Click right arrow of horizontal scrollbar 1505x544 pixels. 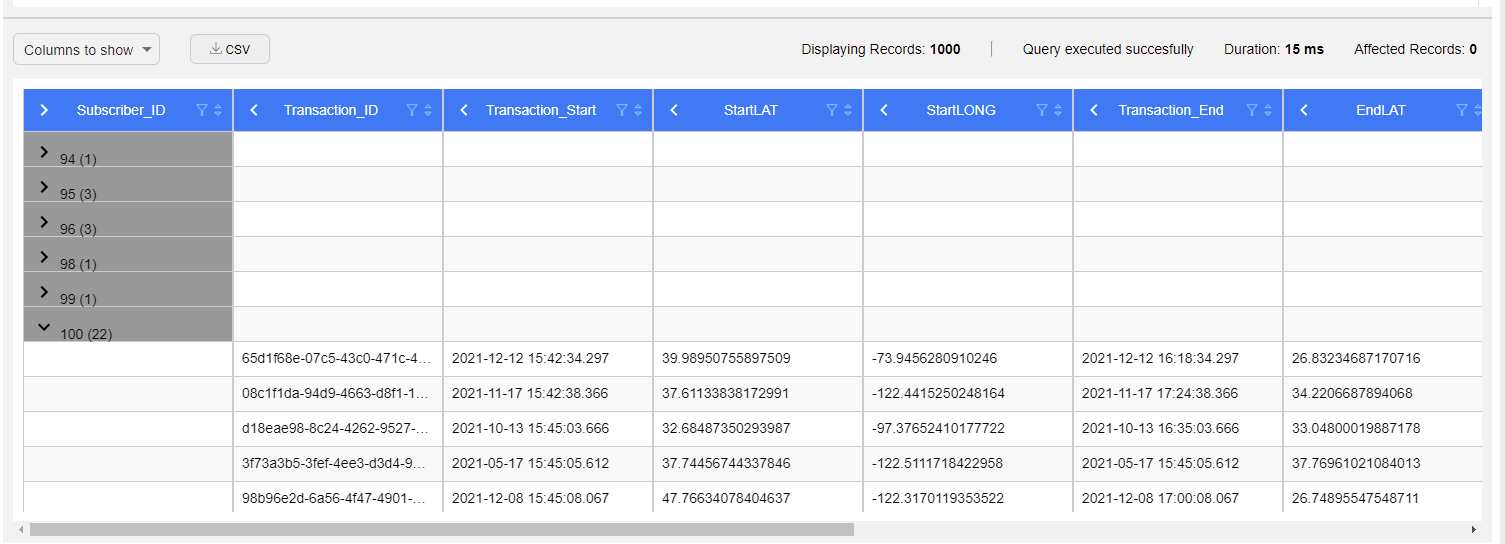[1473, 529]
